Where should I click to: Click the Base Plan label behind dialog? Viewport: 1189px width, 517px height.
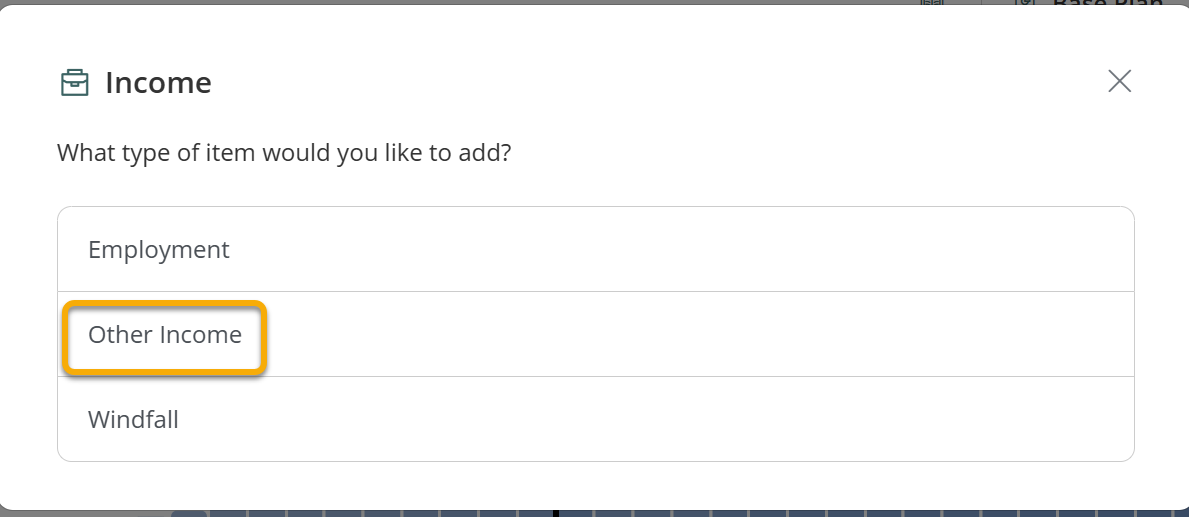pyautogui.click(x=1107, y=3)
